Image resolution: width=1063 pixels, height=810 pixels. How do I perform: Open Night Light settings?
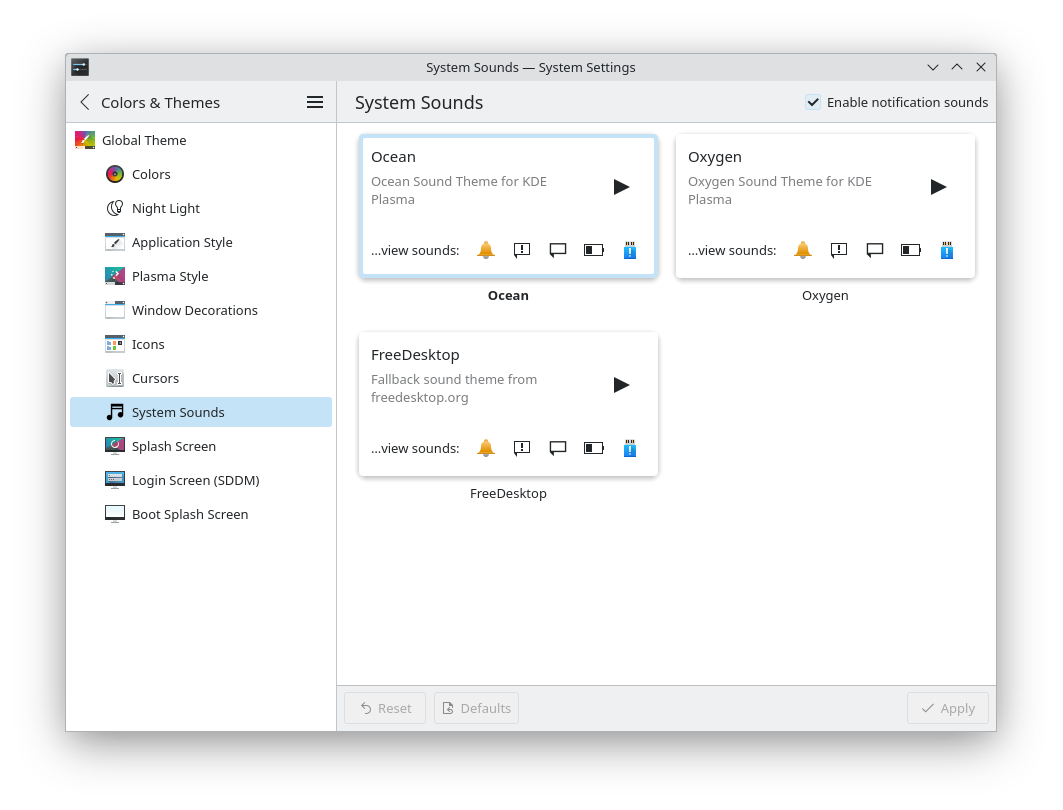[166, 208]
